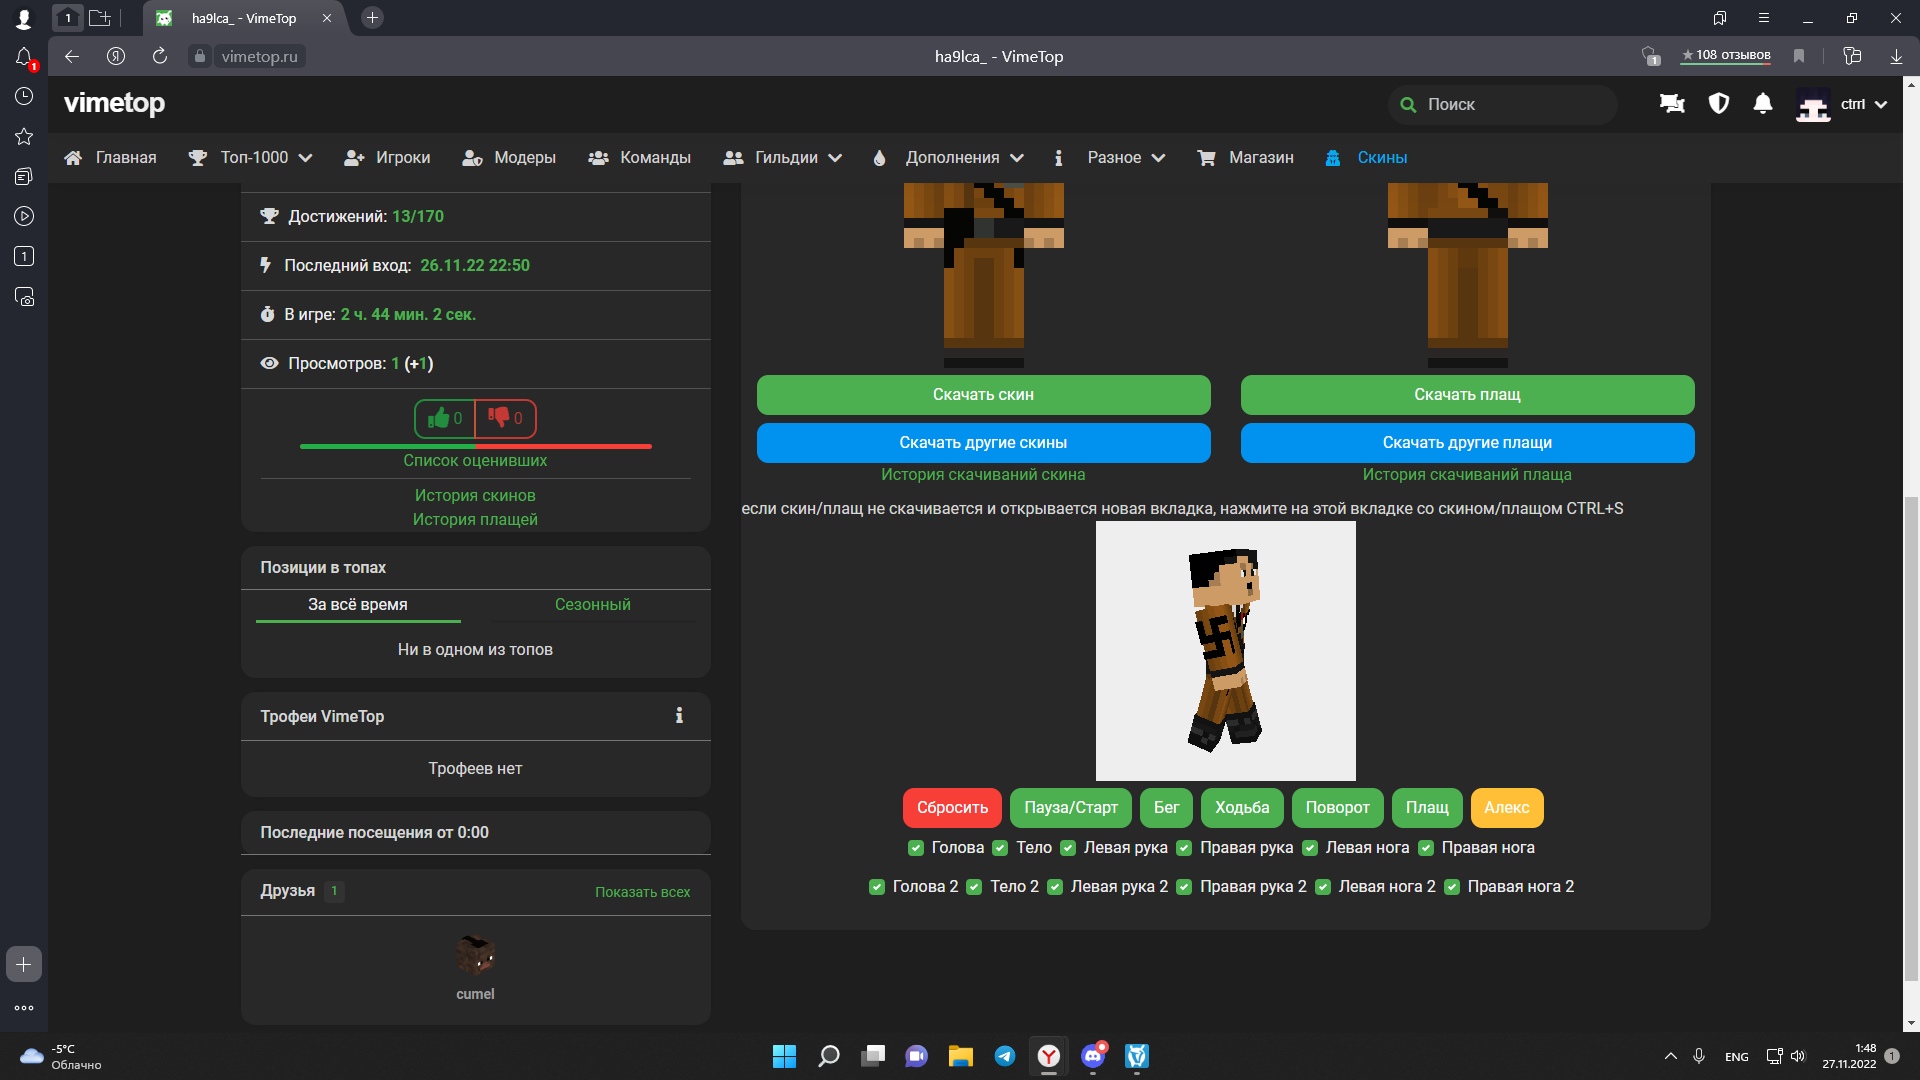This screenshot has height=1080, width=1920.
Task: Click info icon in Трофеи VimeTop panel
Action: pyautogui.click(x=679, y=716)
